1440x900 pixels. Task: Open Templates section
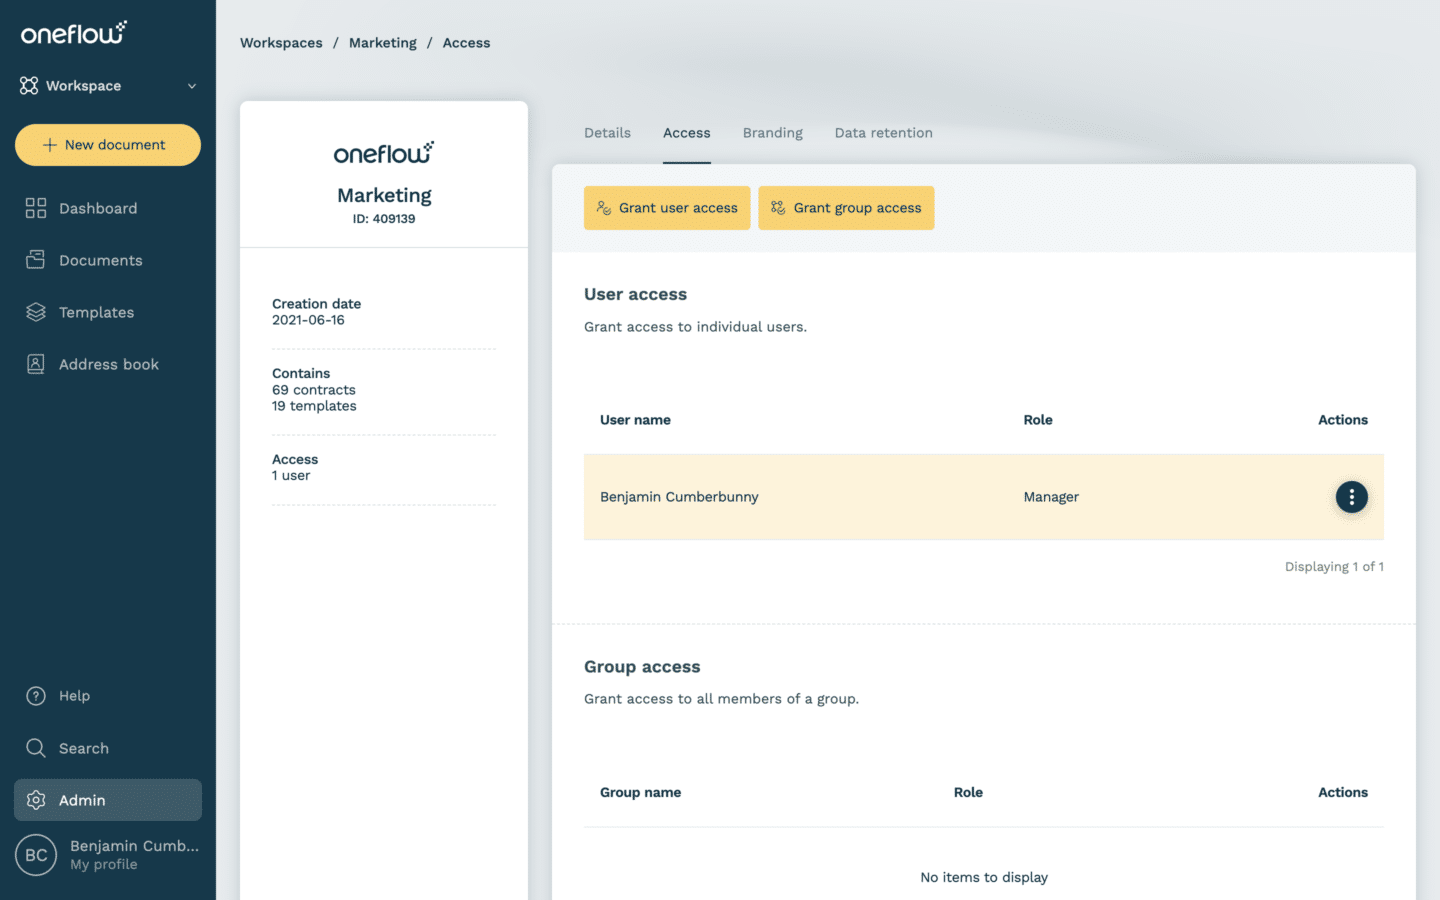tap(96, 312)
